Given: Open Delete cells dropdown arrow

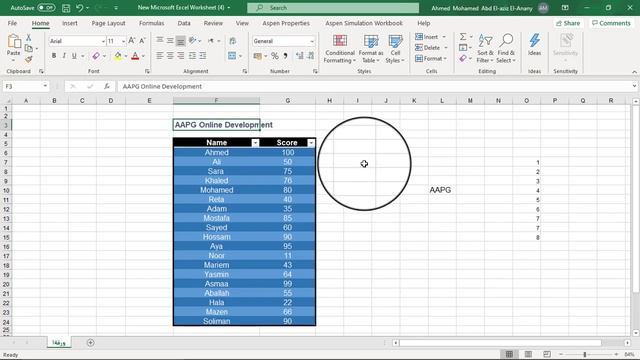Looking at the screenshot, I should click(446, 48).
